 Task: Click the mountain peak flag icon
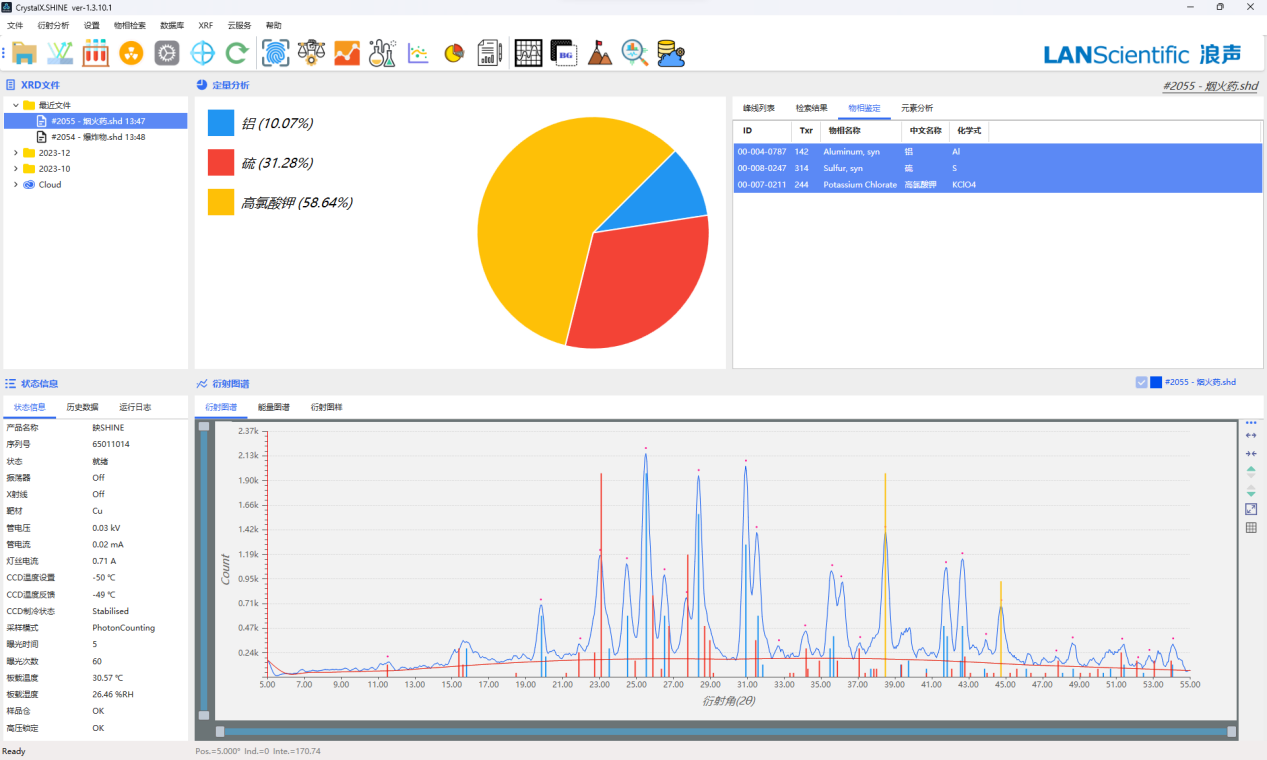coord(600,53)
